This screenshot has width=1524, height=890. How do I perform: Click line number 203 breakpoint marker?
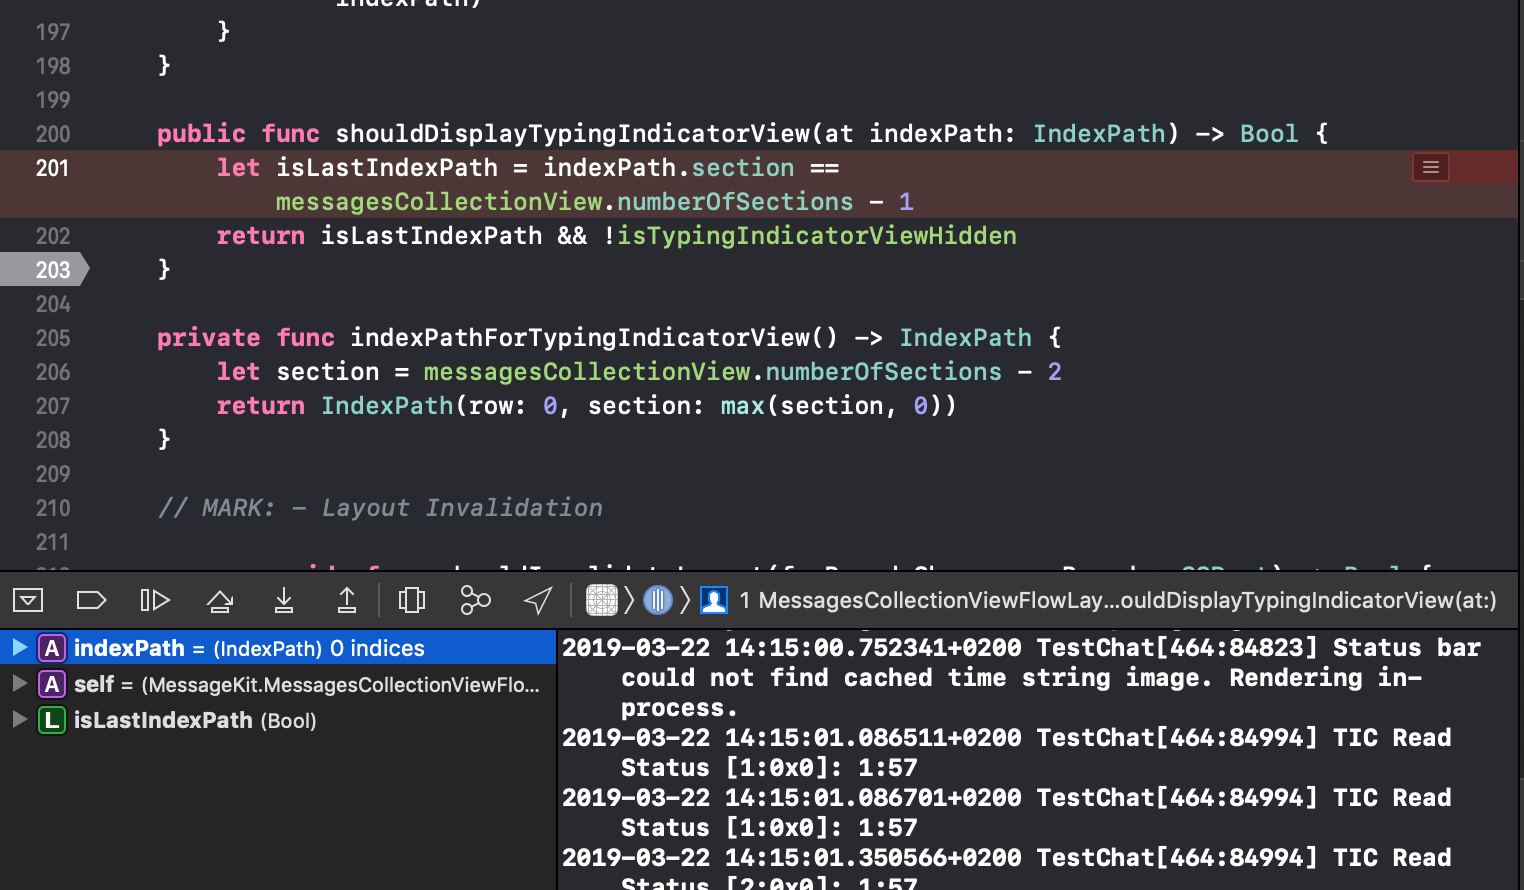click(x=45, y=270)
